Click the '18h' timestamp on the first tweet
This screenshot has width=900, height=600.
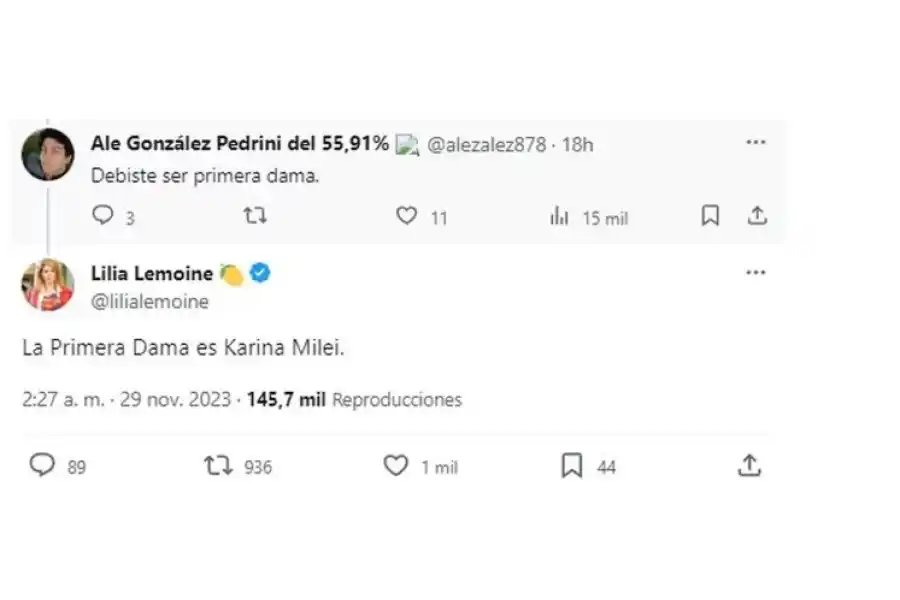[578, 143]
